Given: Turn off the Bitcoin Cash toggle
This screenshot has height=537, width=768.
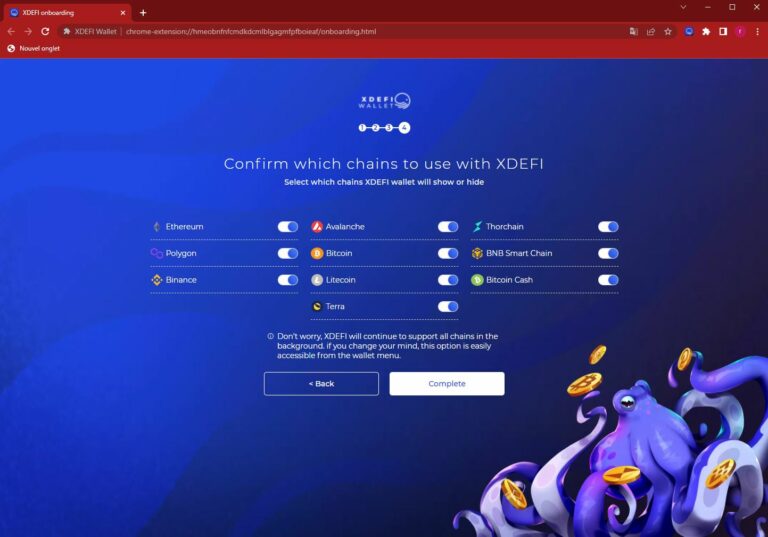Looking at the screenshot, I should (608, 280).
